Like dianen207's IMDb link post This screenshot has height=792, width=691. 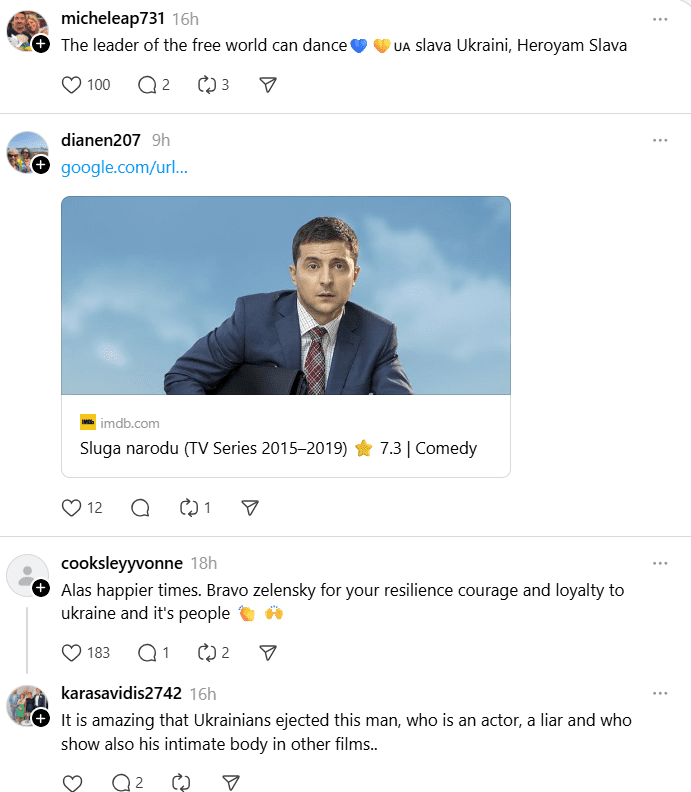tap(72, 508)
